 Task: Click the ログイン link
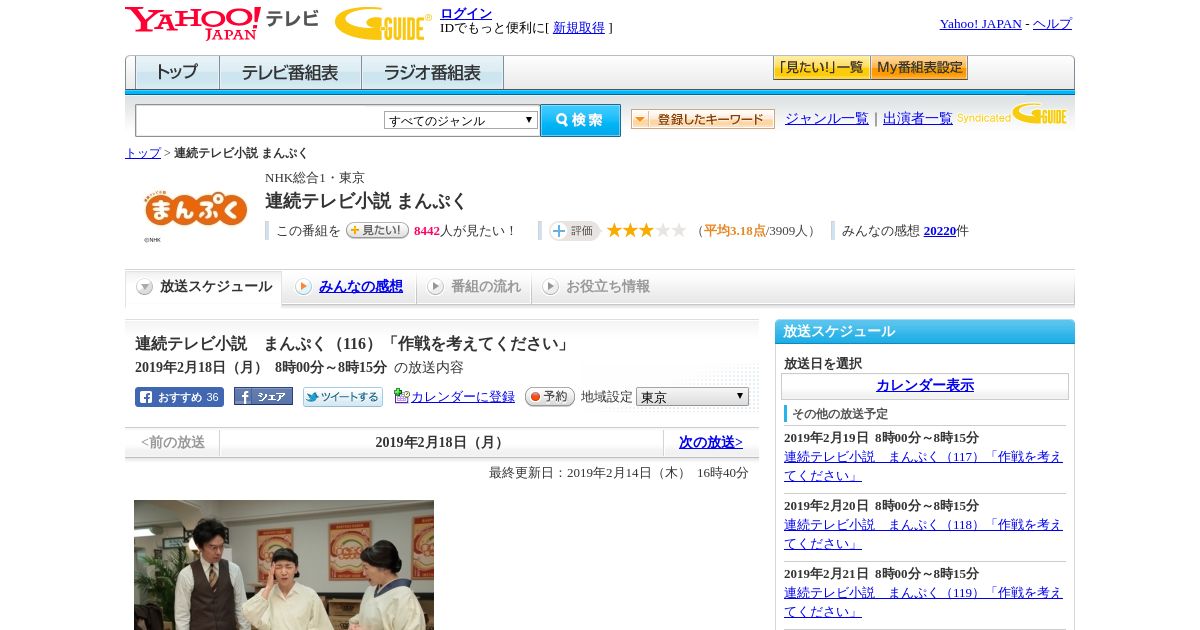coord(466,13)
